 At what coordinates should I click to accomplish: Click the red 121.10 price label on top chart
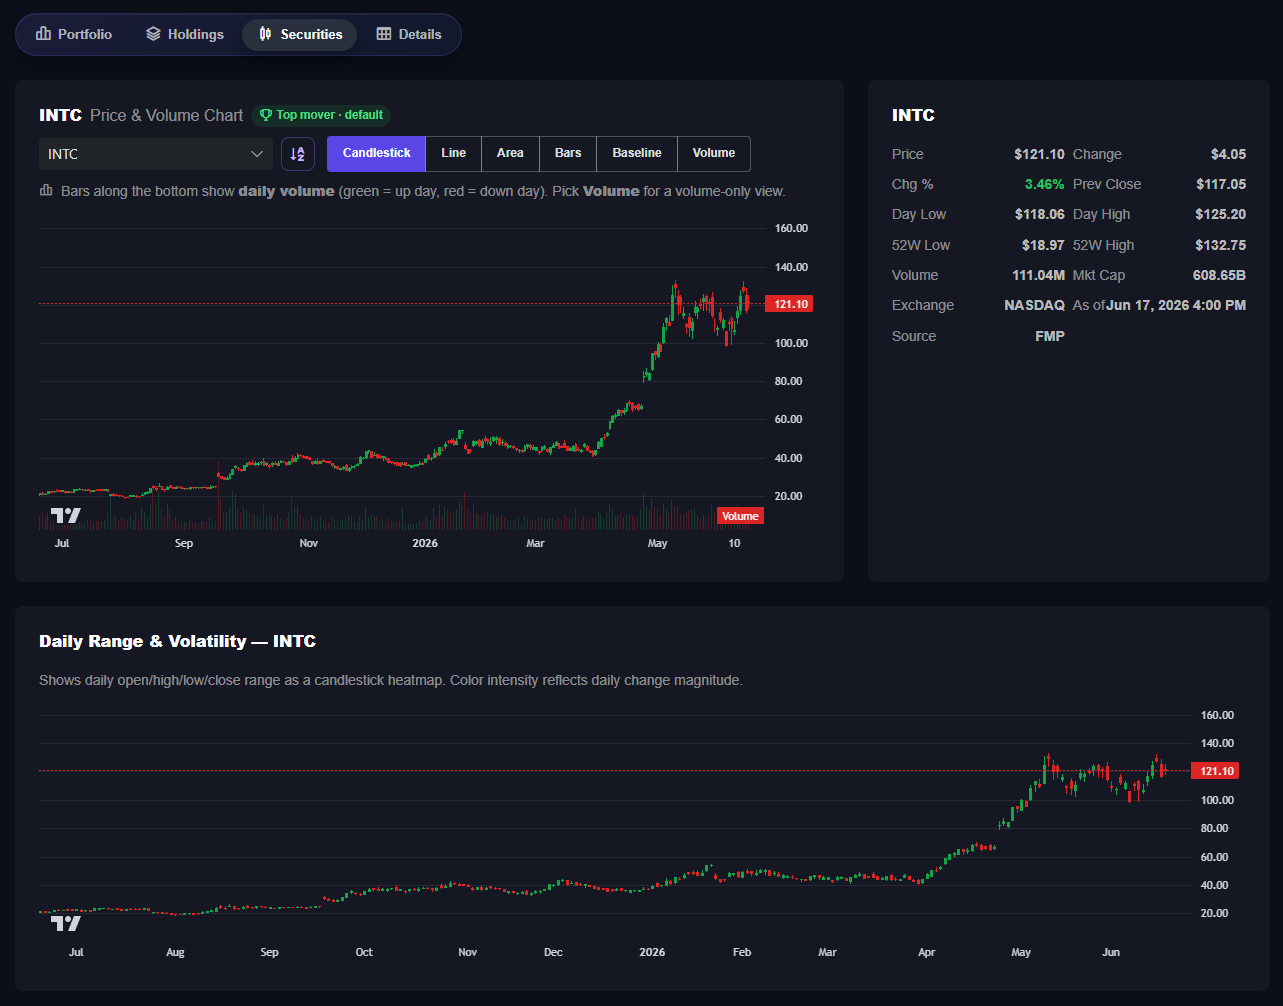pos(789,304)
